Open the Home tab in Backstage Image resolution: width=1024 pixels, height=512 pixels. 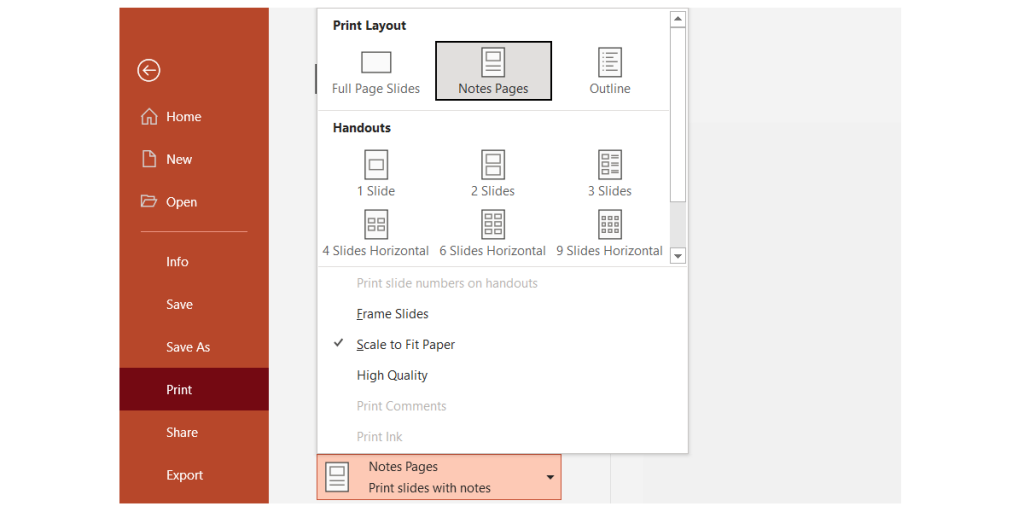(x=183, y=117)
